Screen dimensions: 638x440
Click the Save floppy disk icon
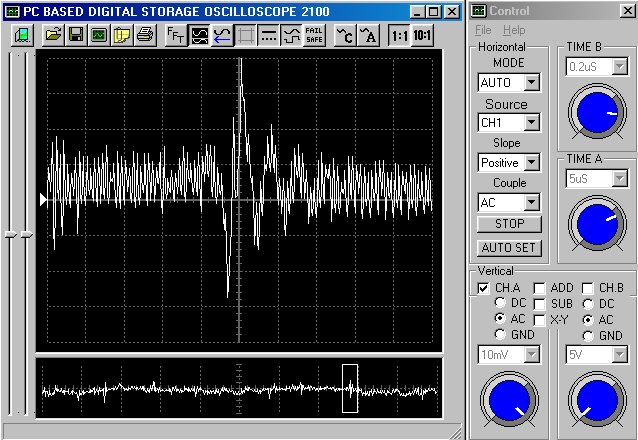76,35
